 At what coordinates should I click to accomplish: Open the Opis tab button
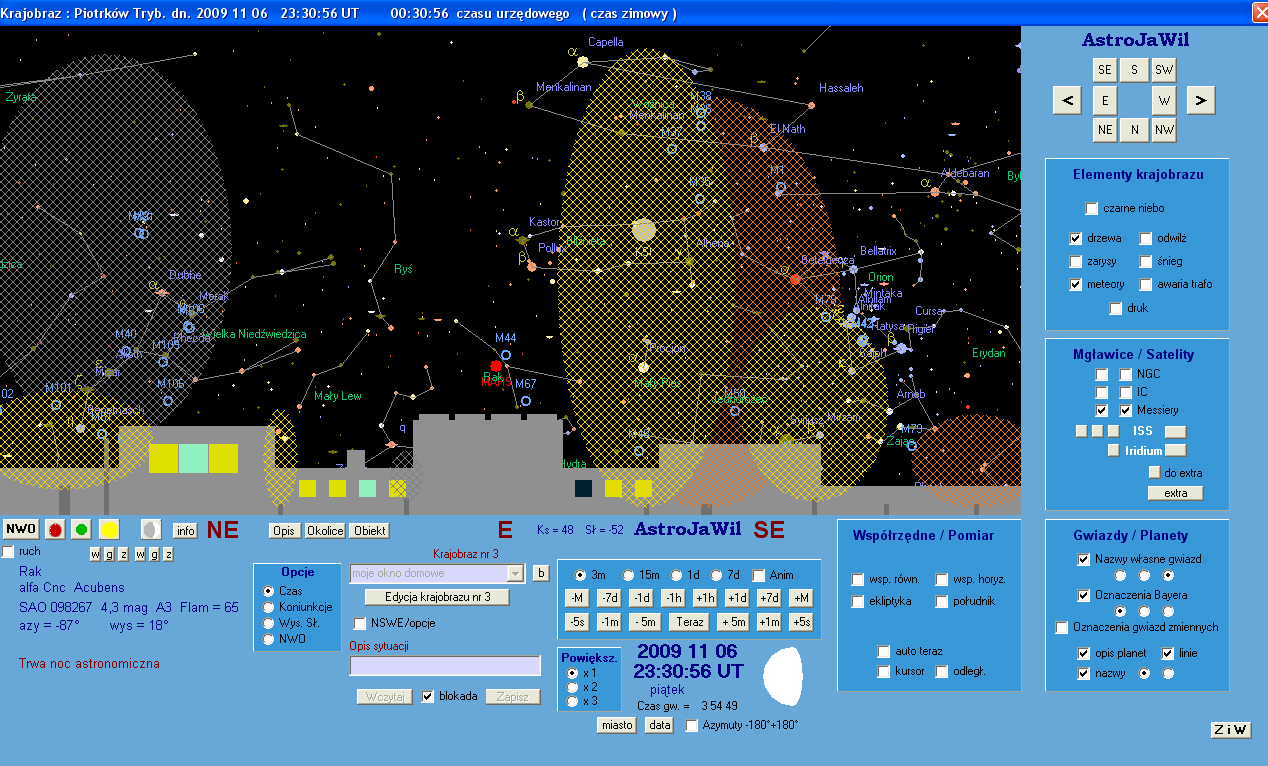pyautogui.click(x=284, y=531)
